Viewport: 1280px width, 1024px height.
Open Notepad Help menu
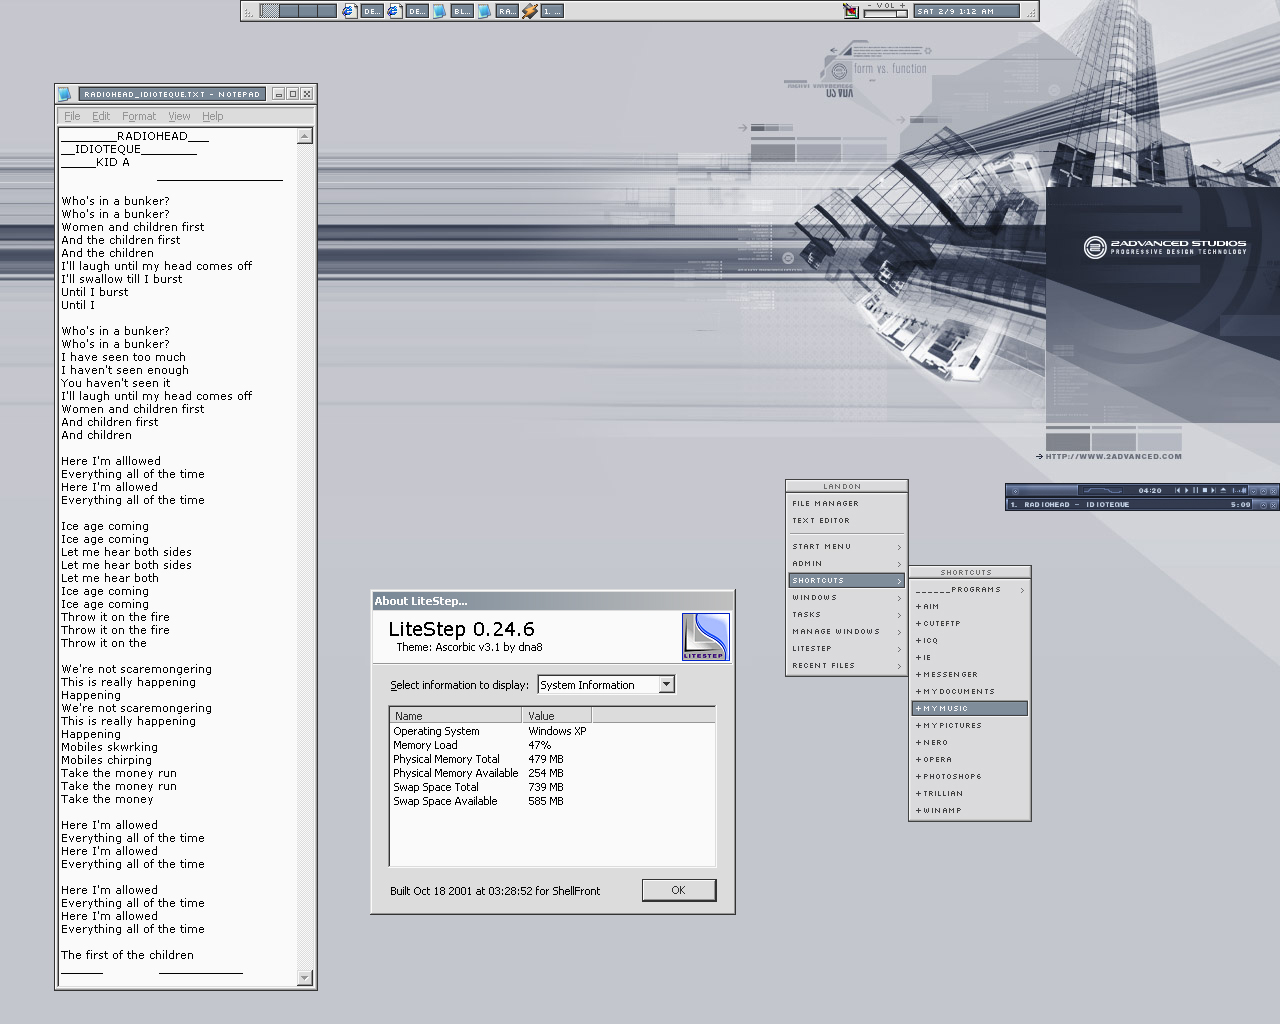pos(213,116)
